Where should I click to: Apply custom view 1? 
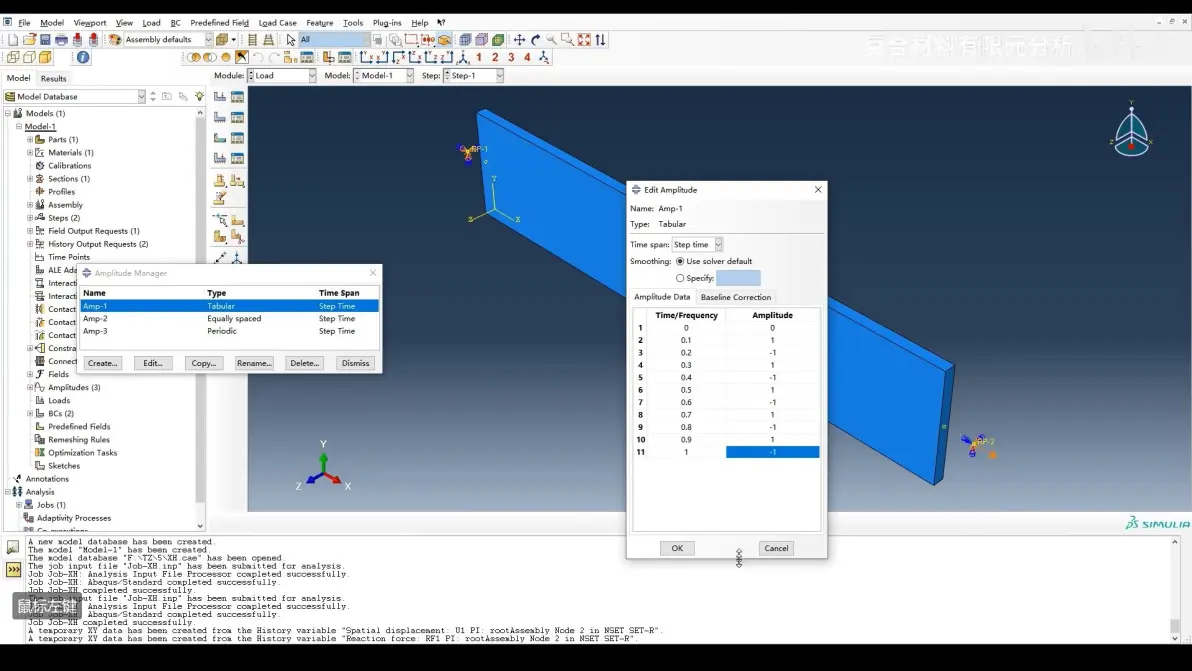[479, 57]
